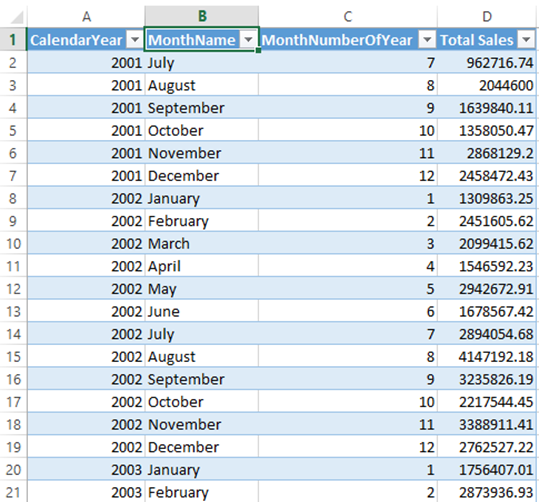Select column D header
The height and width of the screenshot is (502, 539).
click(x=487, y=16)
